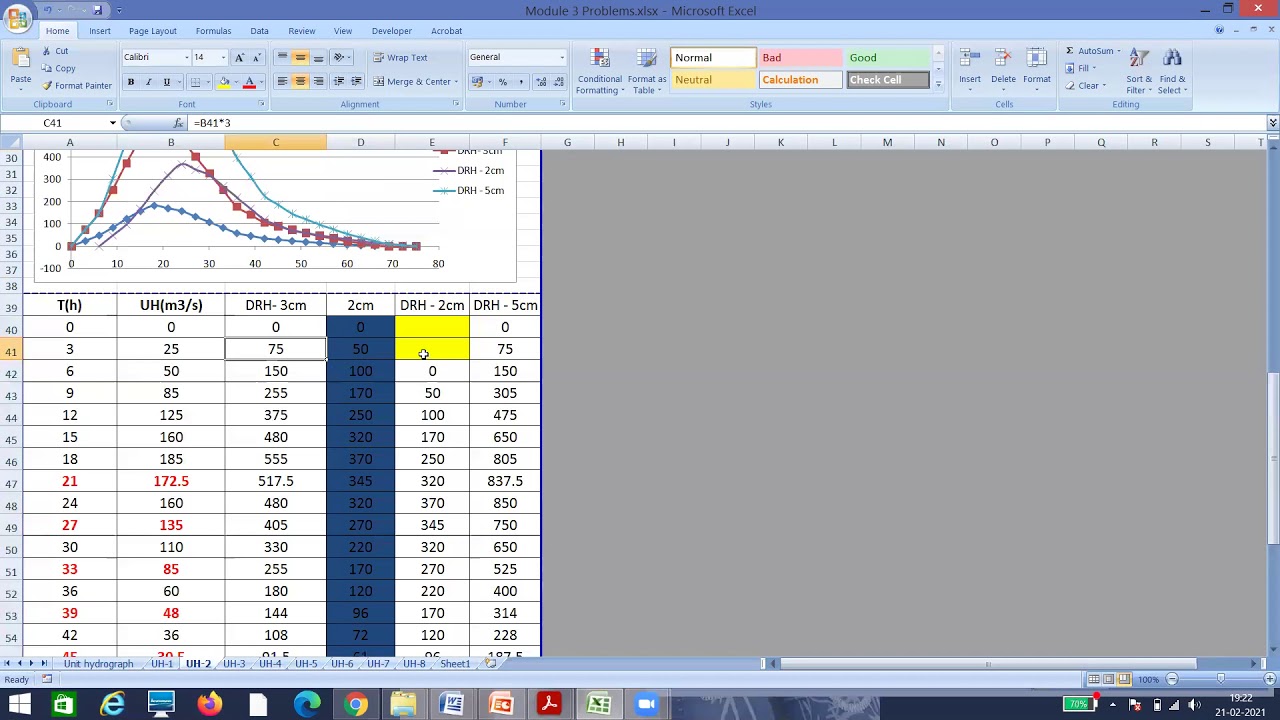Open the Font name Calibri dropdown
Image resolution: width=1280 pixels, height=720 pixels.
tap(185, 57)
